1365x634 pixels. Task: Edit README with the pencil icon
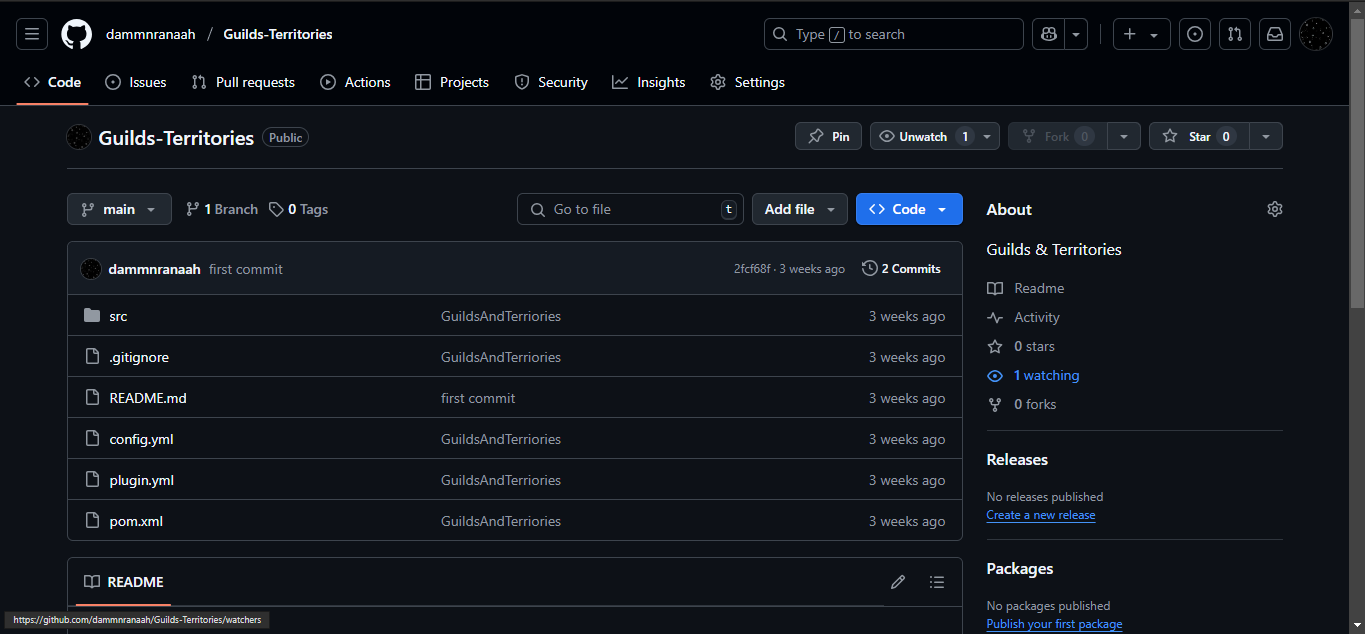coord(898,582)
